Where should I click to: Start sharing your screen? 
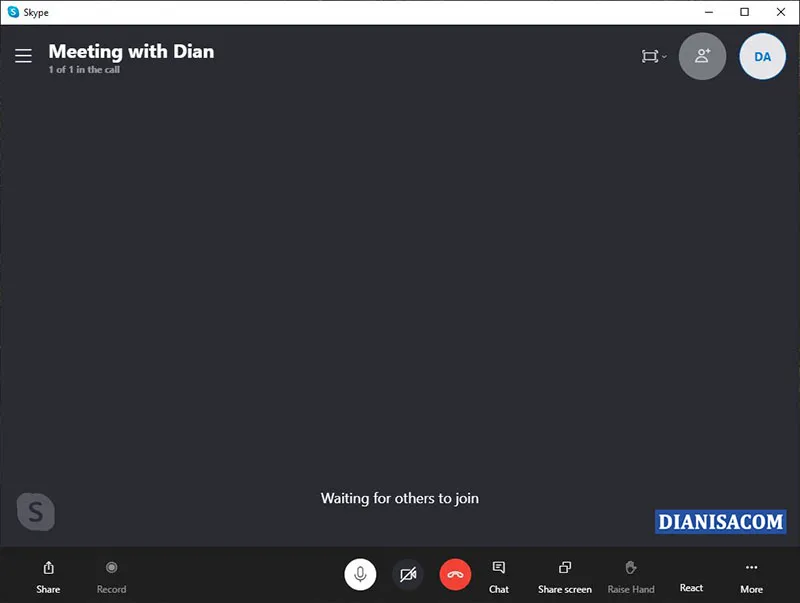[564, 575]
